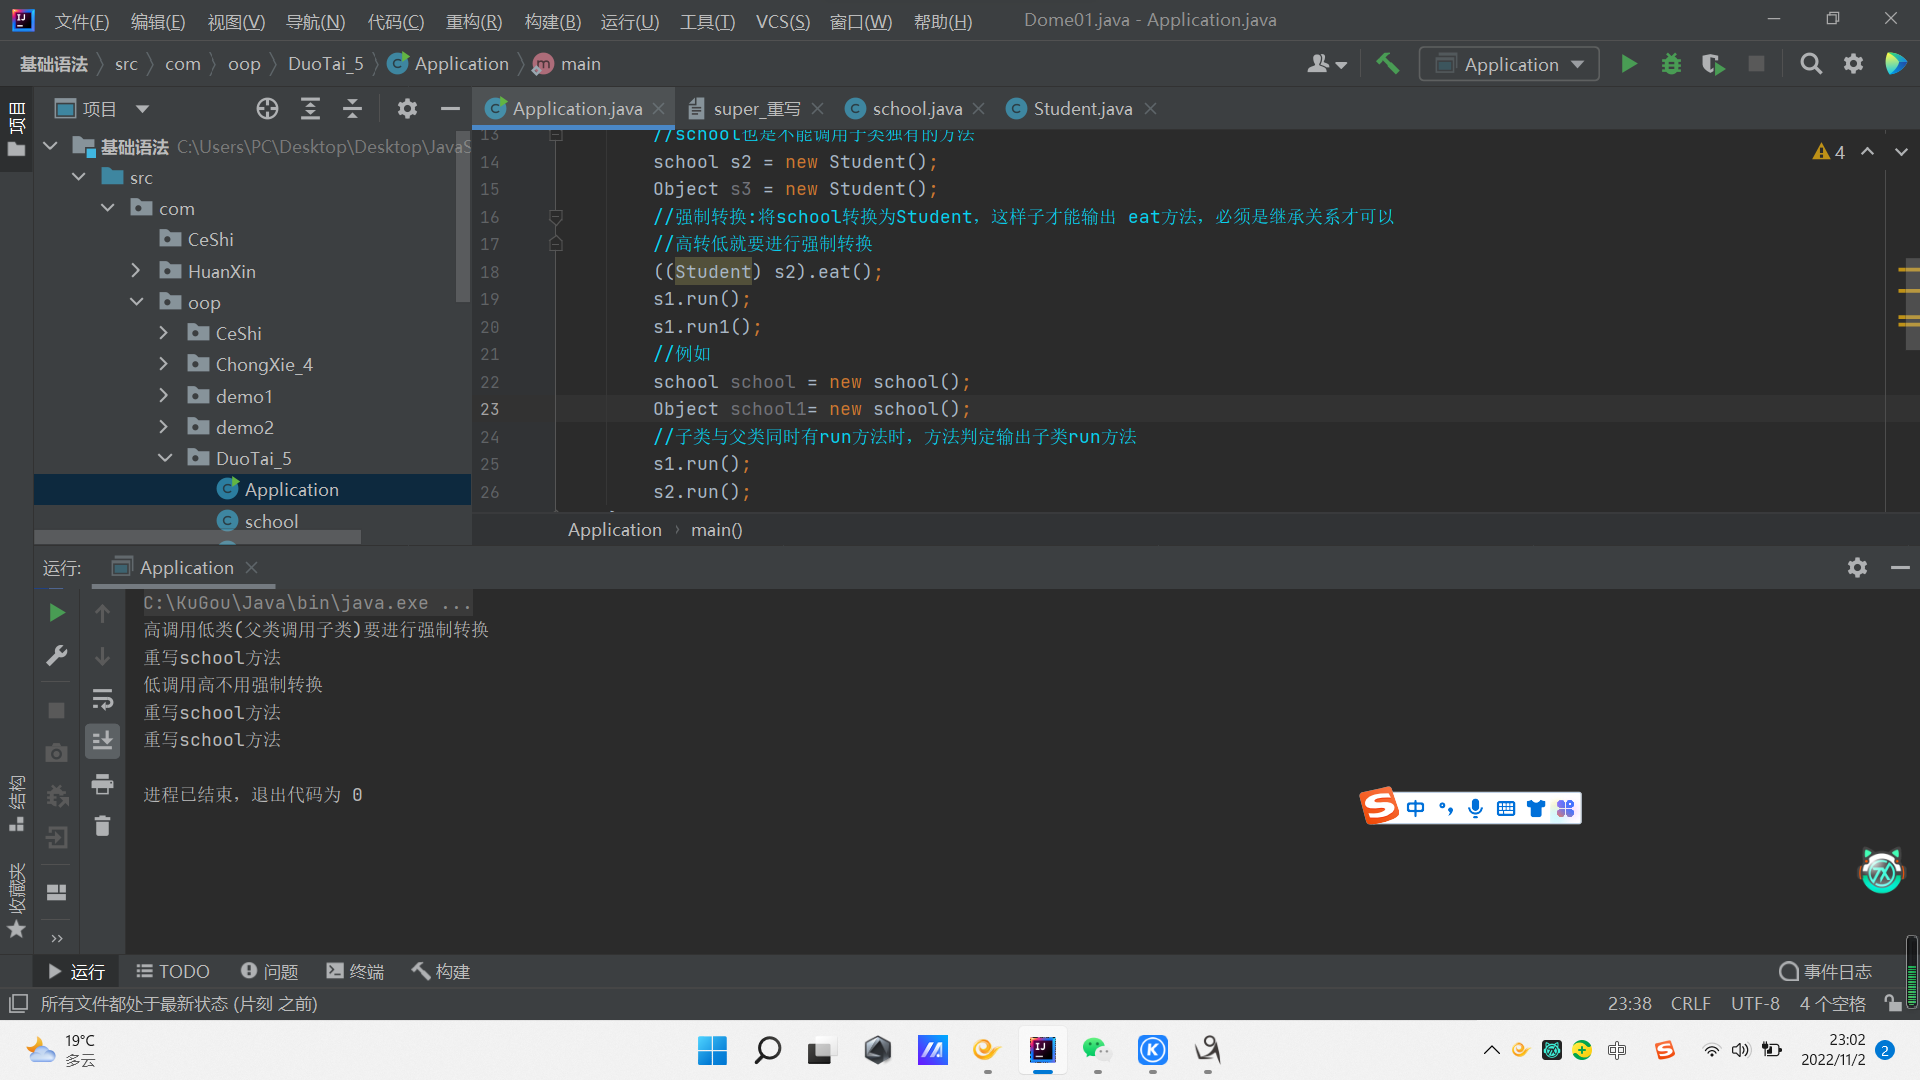
Task: Click the Debug bug icon
Action: [1671, 64]
